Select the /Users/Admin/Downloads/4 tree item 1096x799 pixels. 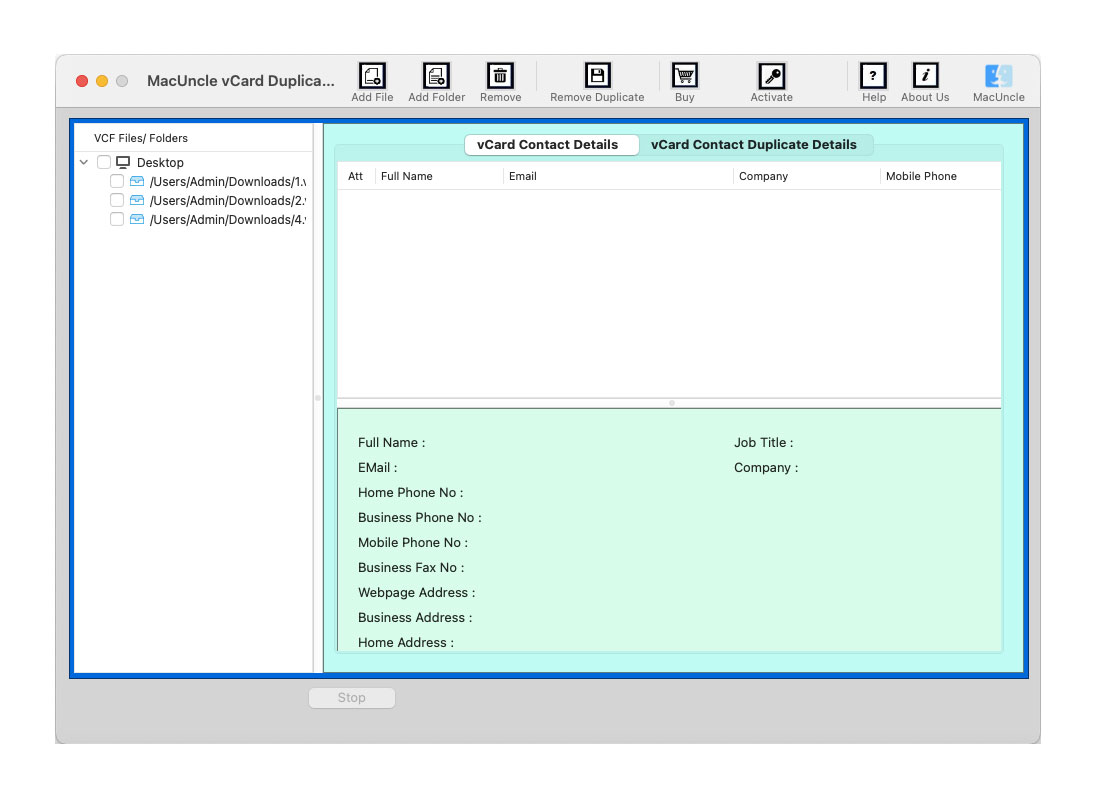(228, 219)
